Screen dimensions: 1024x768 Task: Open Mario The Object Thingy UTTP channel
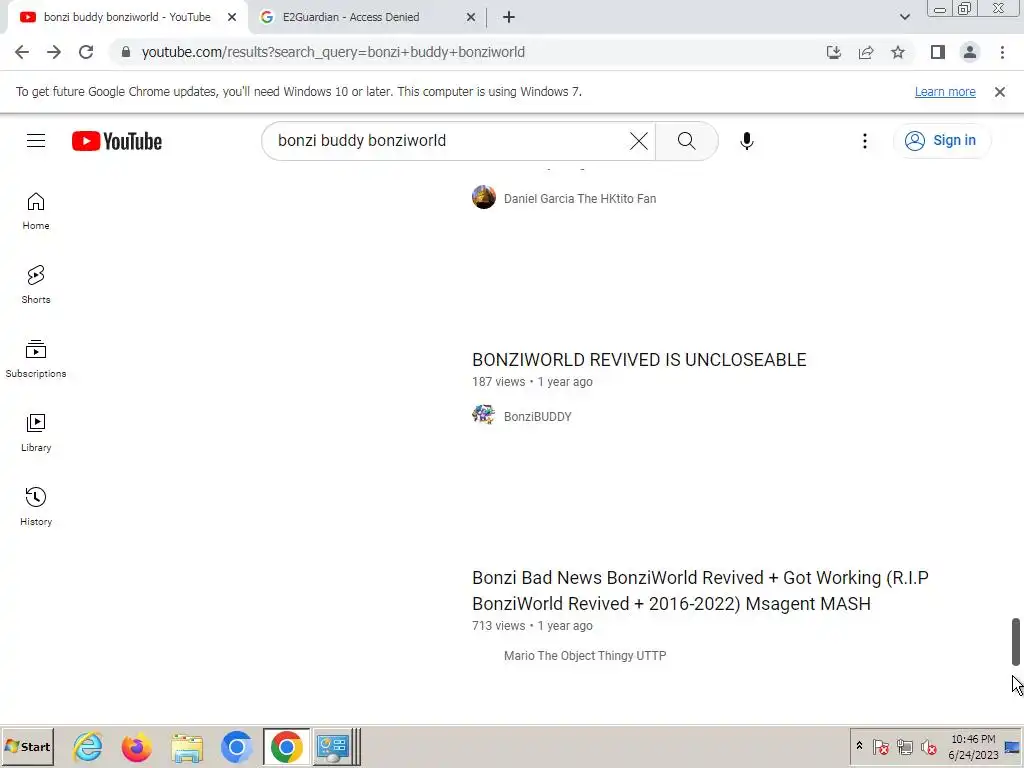pyautogui.click(x=585, y=656)
